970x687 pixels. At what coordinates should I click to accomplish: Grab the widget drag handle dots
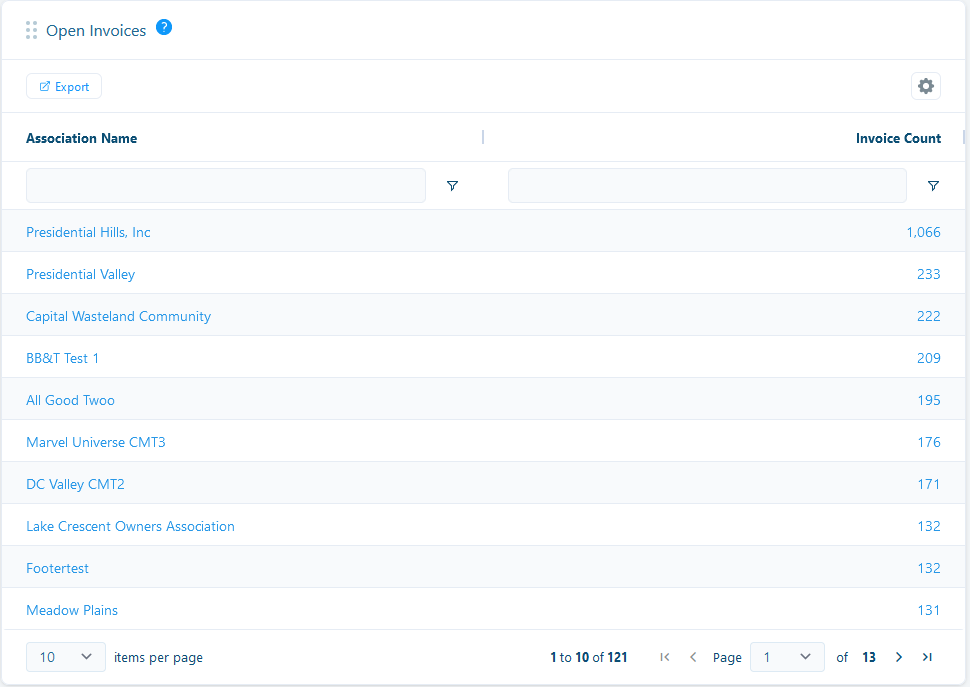coord(32,30)
